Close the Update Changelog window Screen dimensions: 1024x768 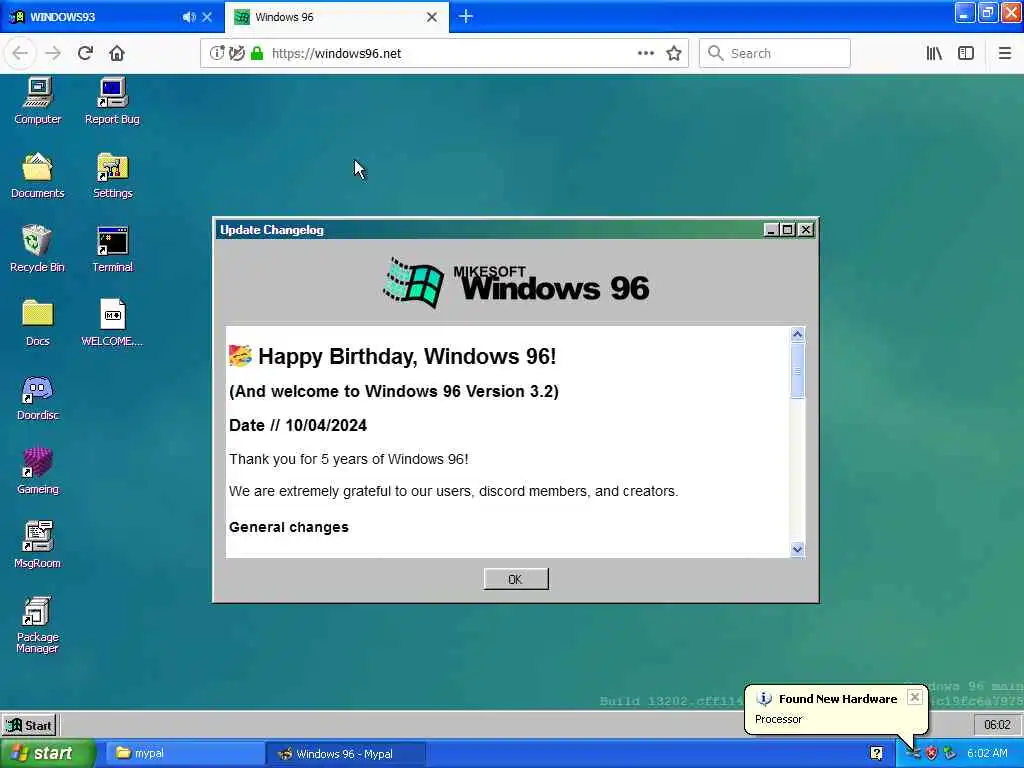click(x=806, y=230)
